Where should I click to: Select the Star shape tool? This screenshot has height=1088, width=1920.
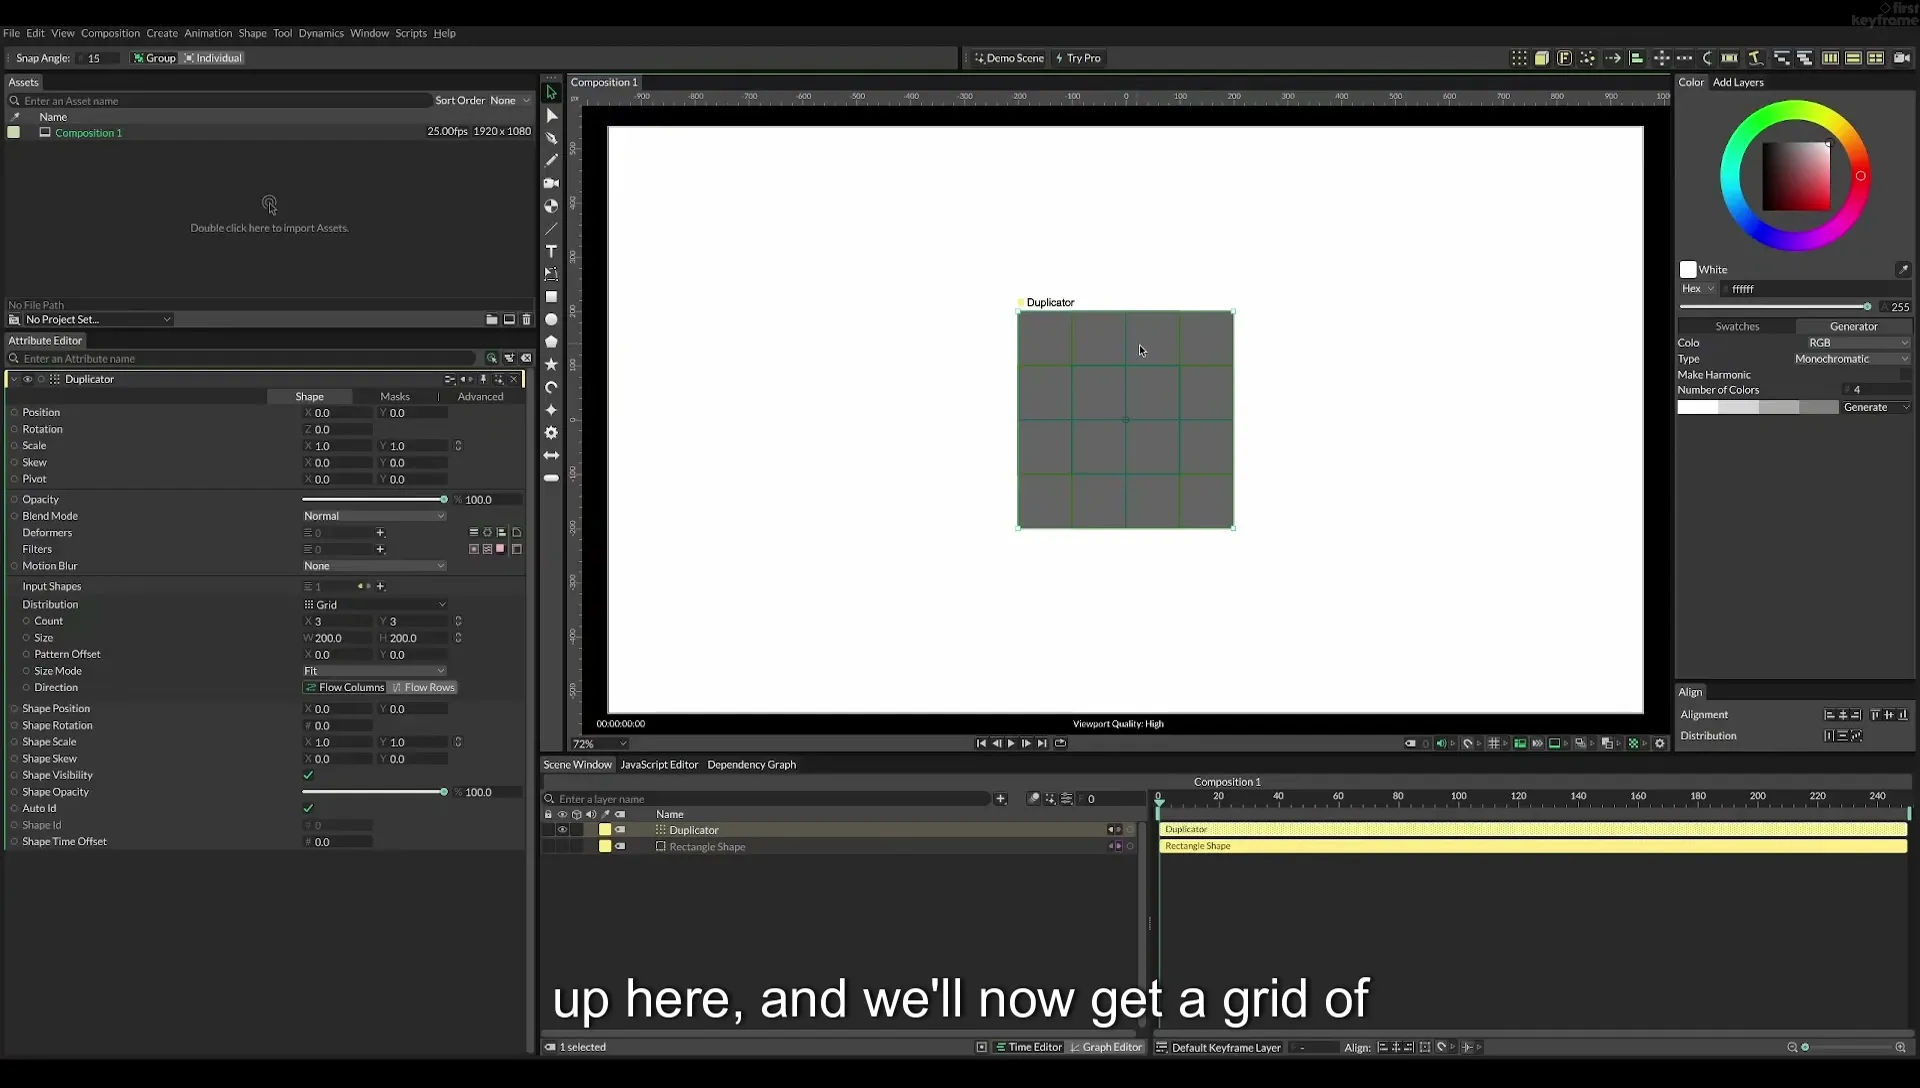551,365
